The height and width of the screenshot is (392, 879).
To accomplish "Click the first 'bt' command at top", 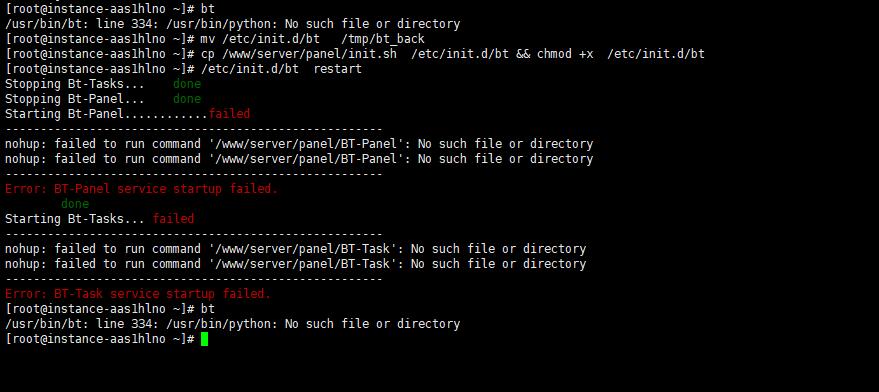I will click(208, 9).
